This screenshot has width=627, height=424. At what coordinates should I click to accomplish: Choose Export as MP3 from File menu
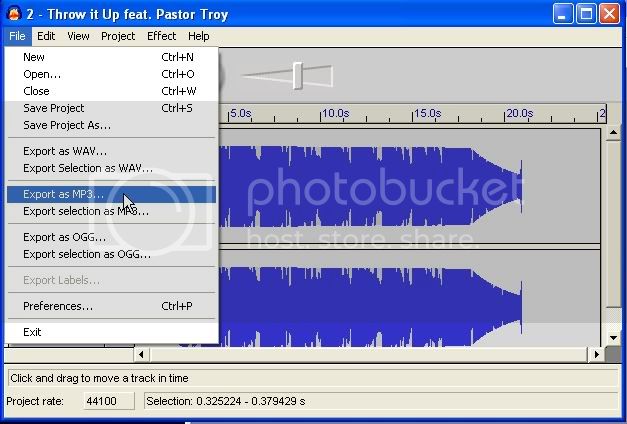(x=63, y=194)
